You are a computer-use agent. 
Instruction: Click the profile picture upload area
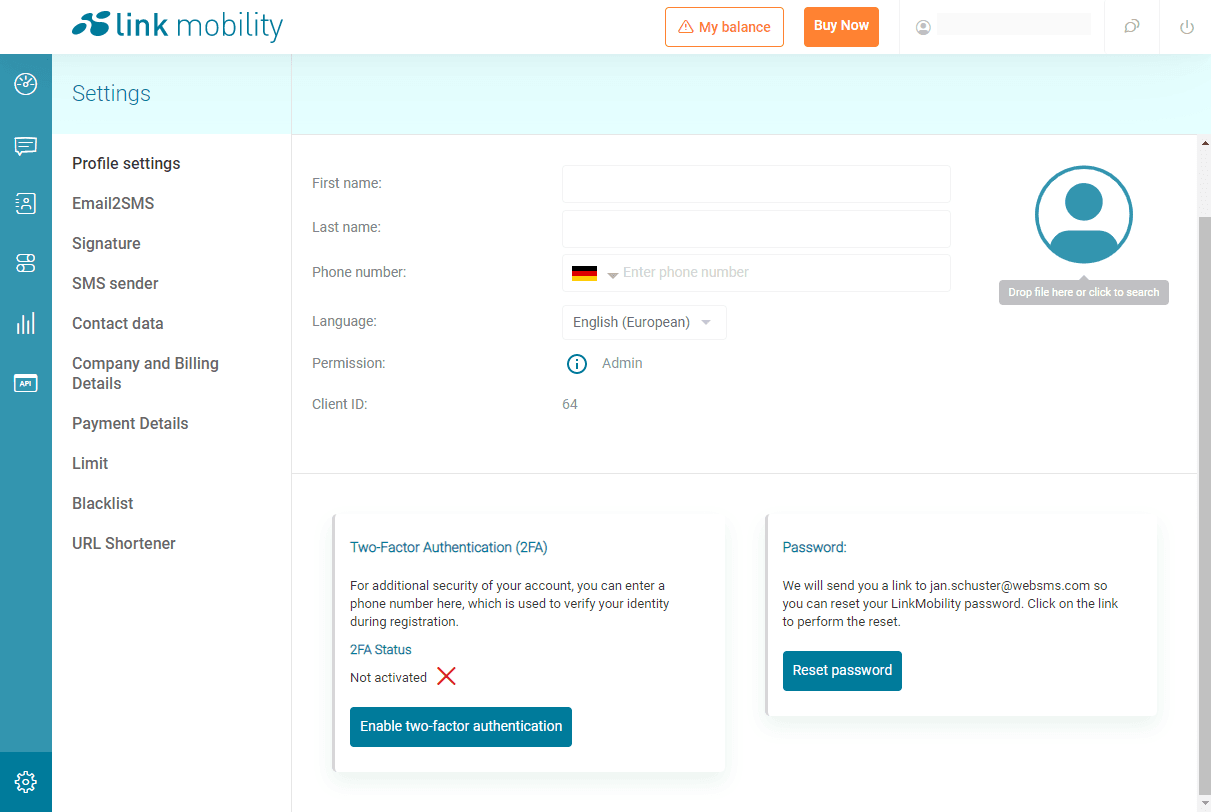pyautogui.click(x=1083, y=214)
